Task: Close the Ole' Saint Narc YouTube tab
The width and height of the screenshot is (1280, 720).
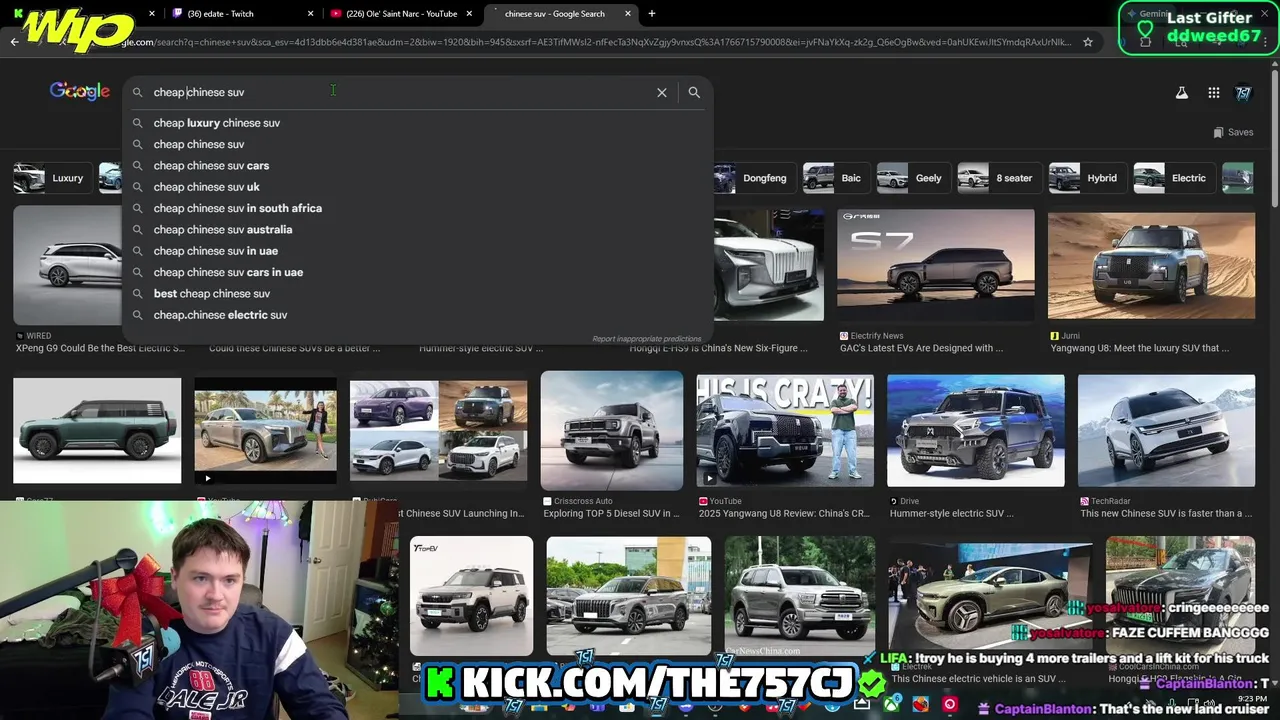Action: click(469, 14)
